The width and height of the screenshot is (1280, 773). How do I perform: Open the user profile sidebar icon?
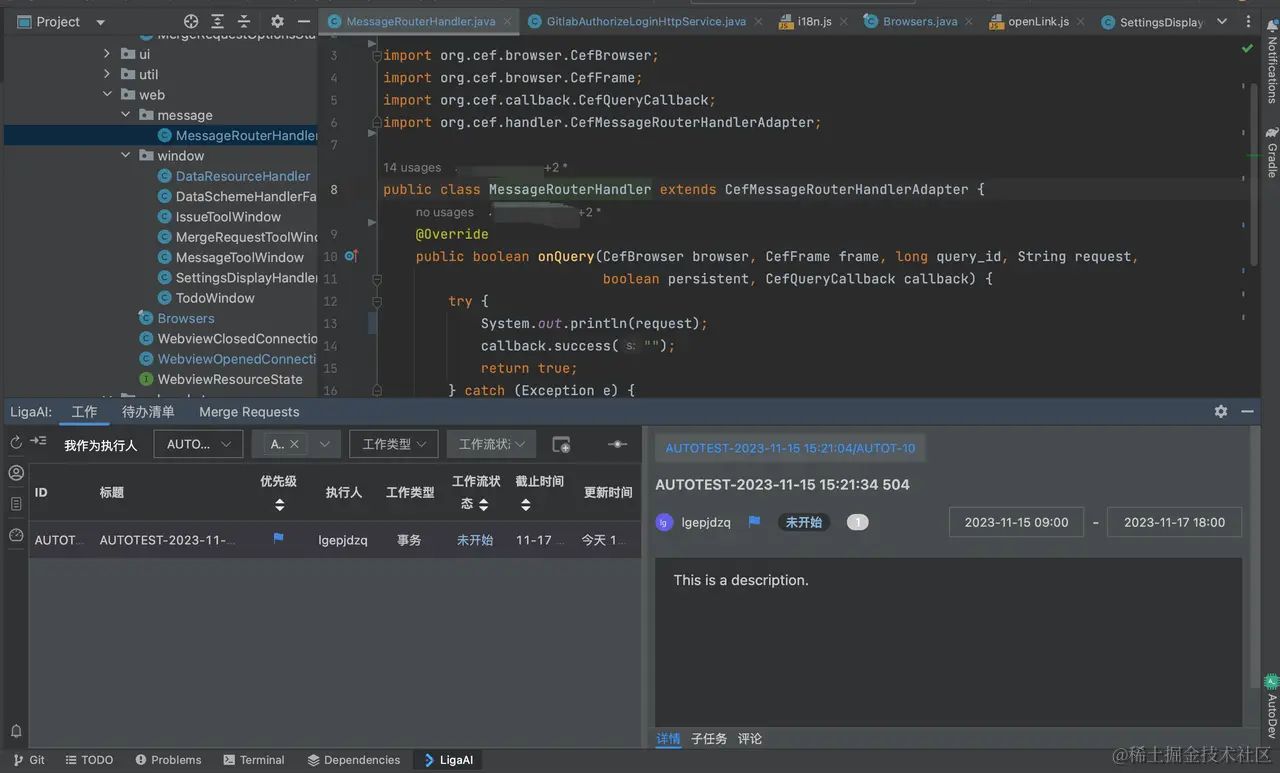tap(16, 473)
